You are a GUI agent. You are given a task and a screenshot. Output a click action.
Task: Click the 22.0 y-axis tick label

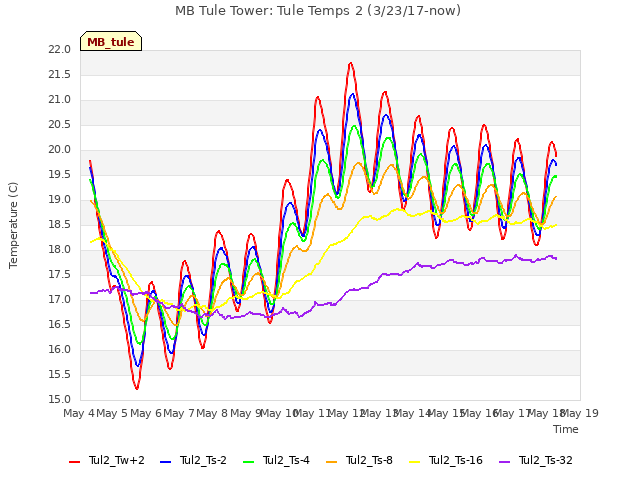click(x=60, y=49)
